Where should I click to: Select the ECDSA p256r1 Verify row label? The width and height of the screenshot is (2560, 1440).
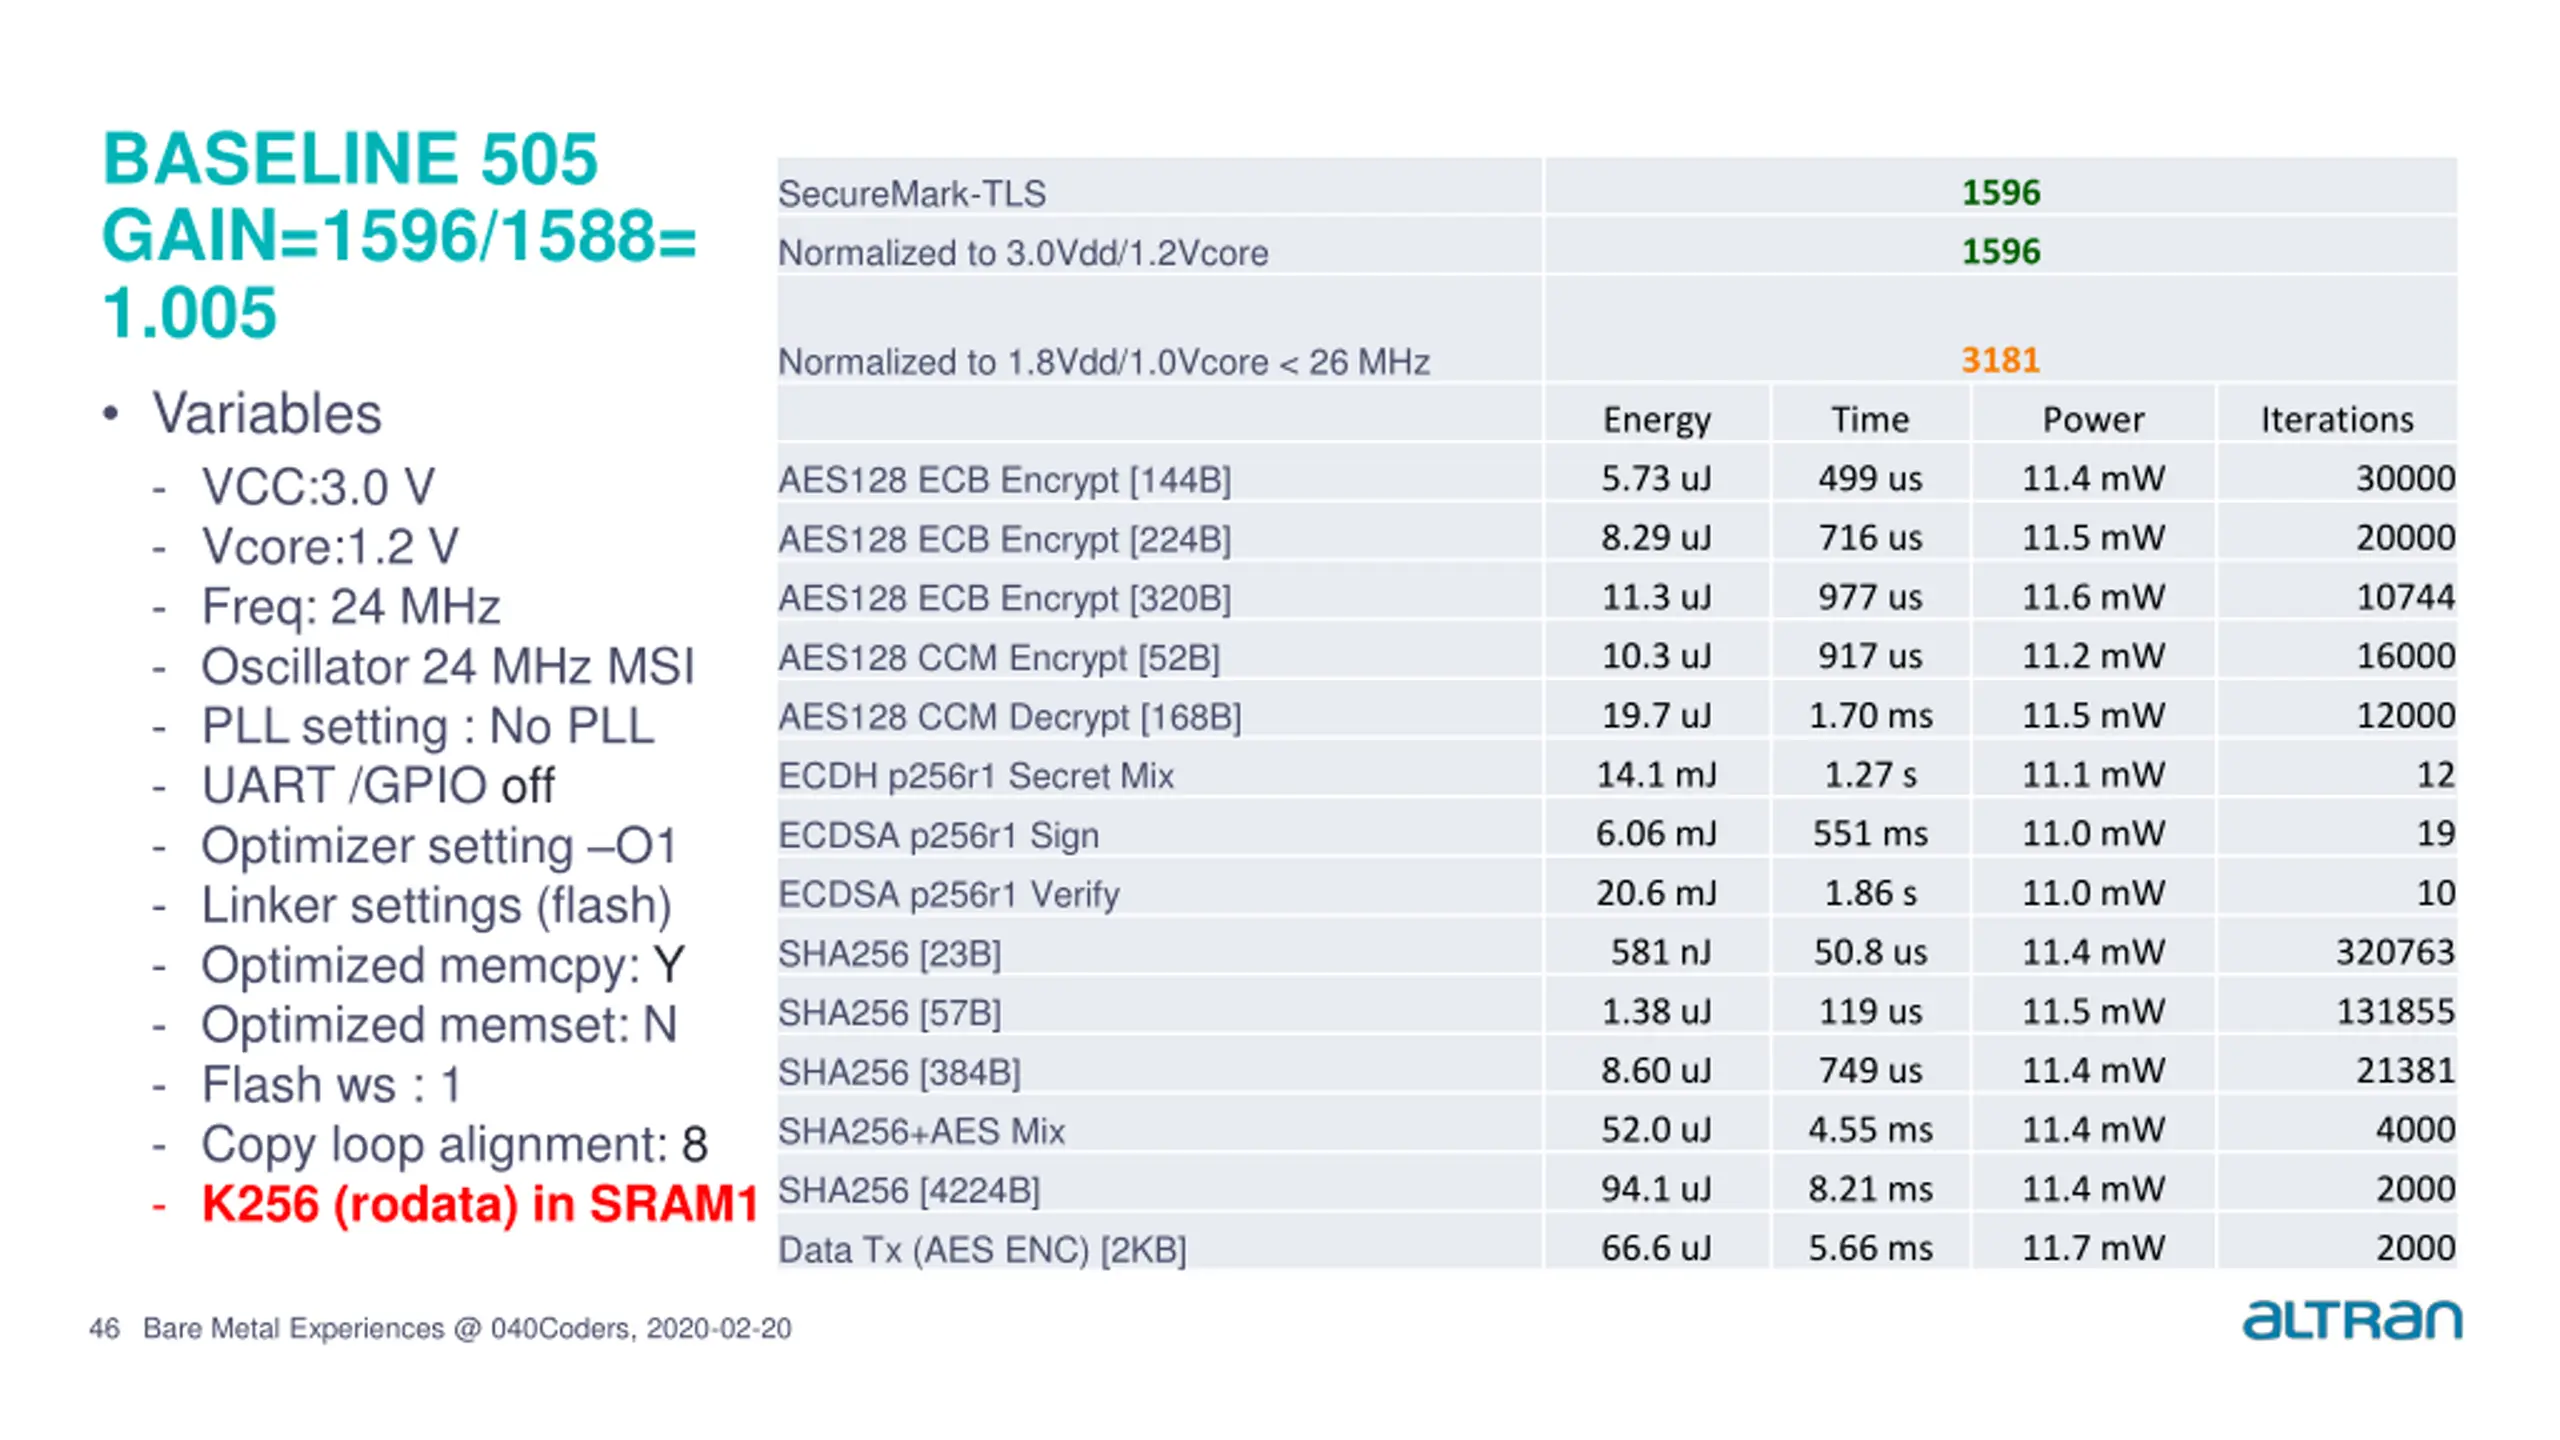pos(948,894)
